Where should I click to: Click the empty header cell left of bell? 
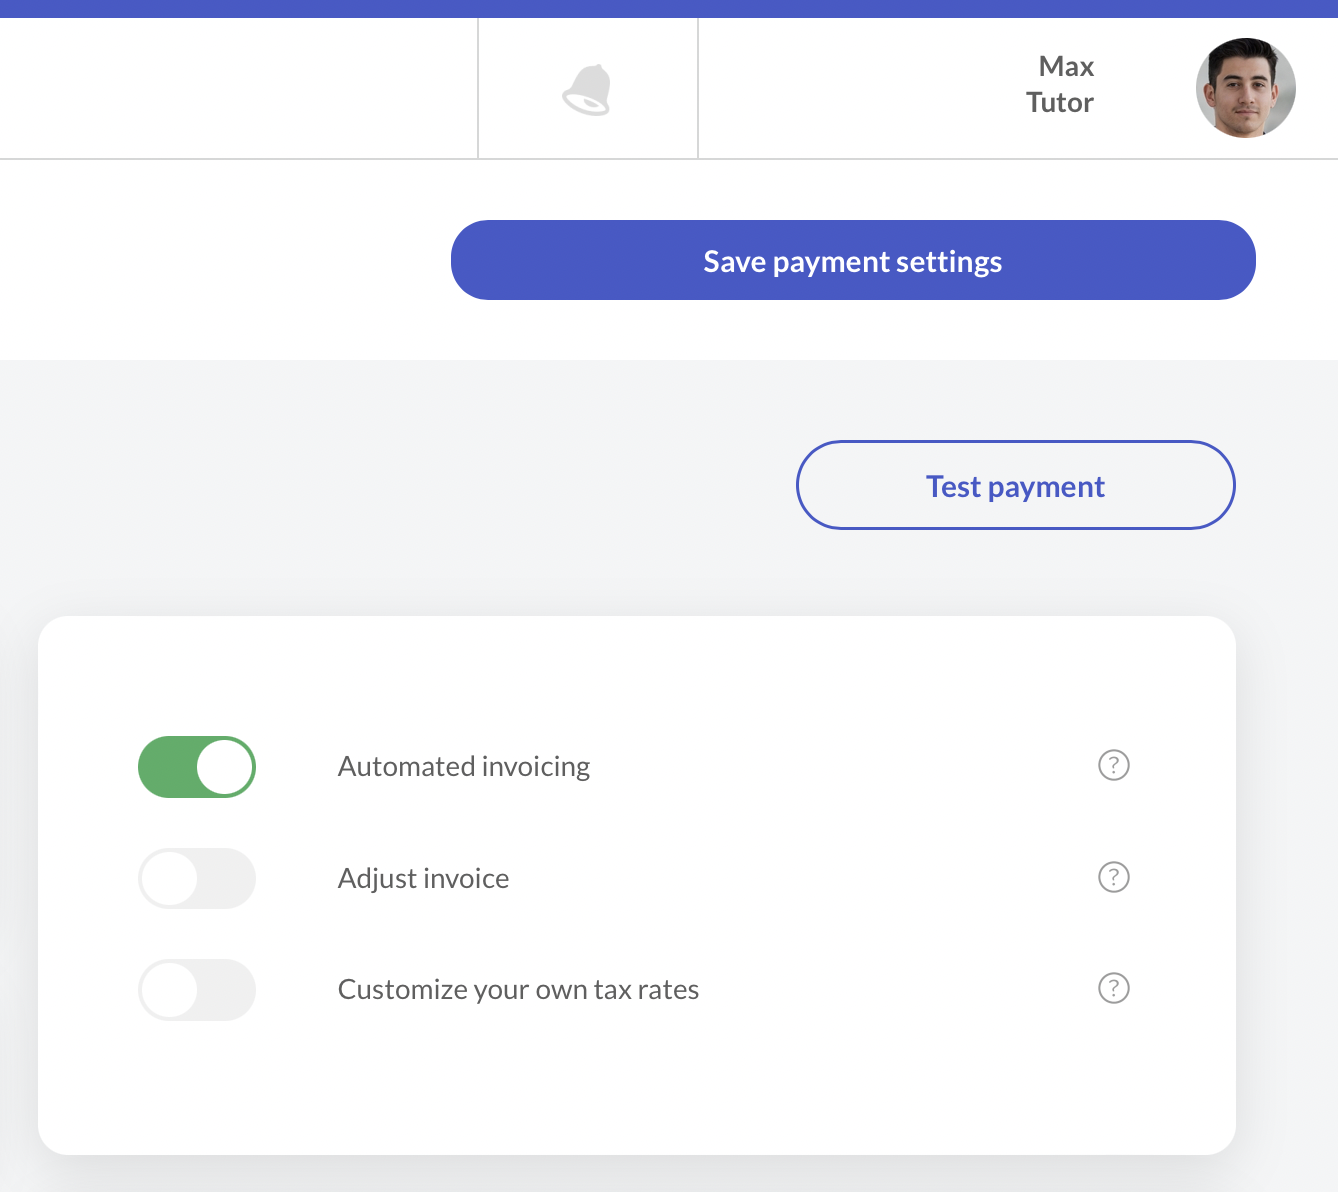(238, 88)
